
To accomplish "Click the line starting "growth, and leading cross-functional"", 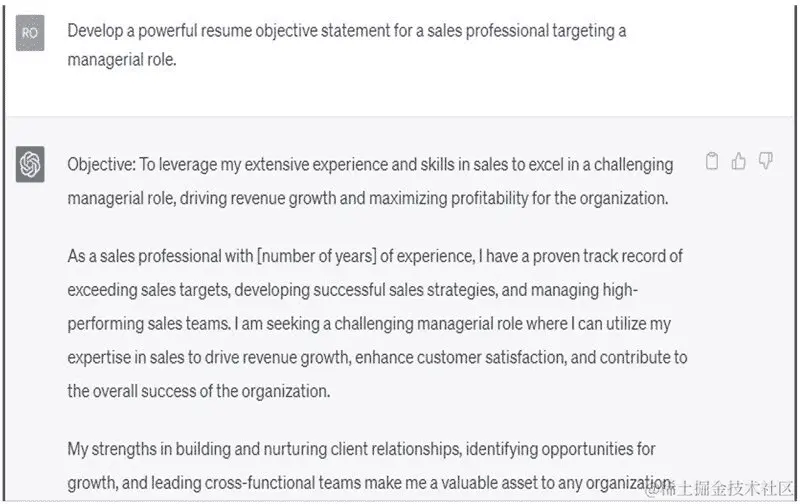I will click(x=370, y=483).
